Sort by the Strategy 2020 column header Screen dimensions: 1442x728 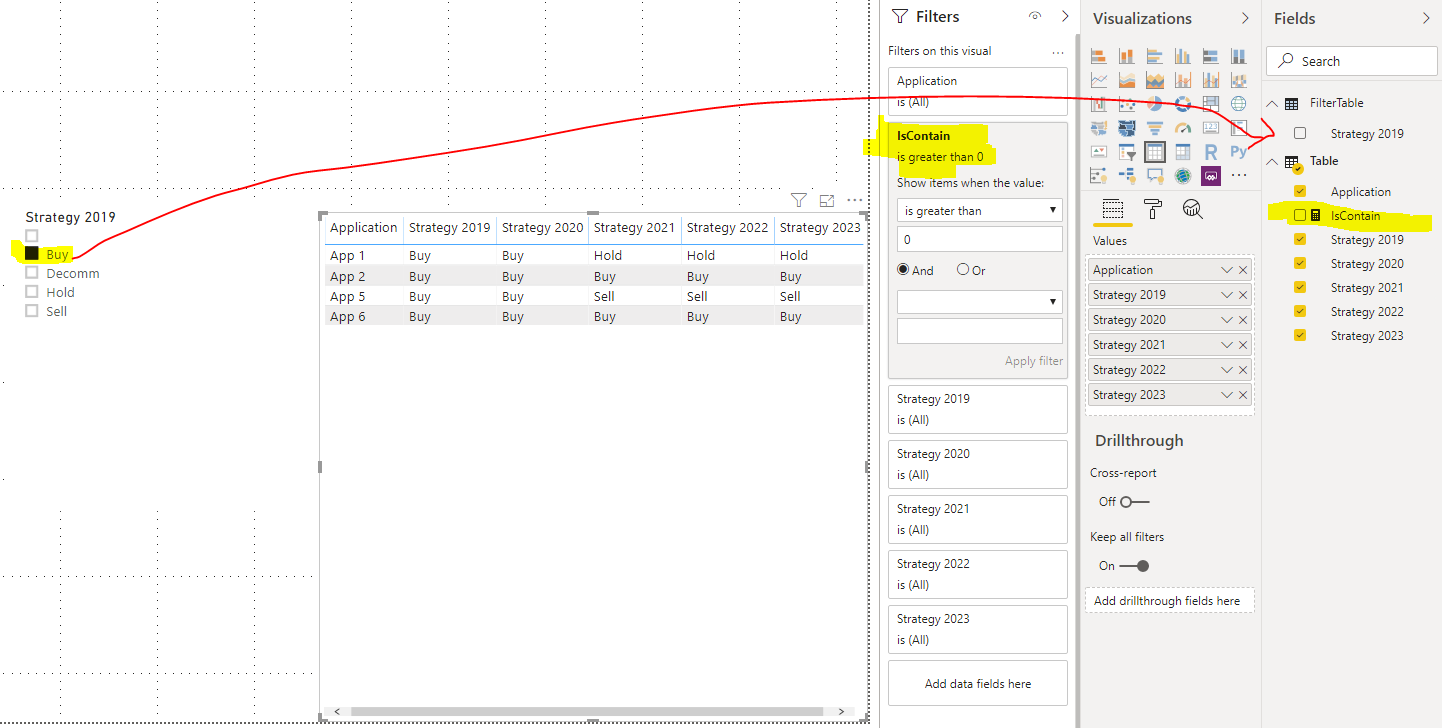(542, 228)
